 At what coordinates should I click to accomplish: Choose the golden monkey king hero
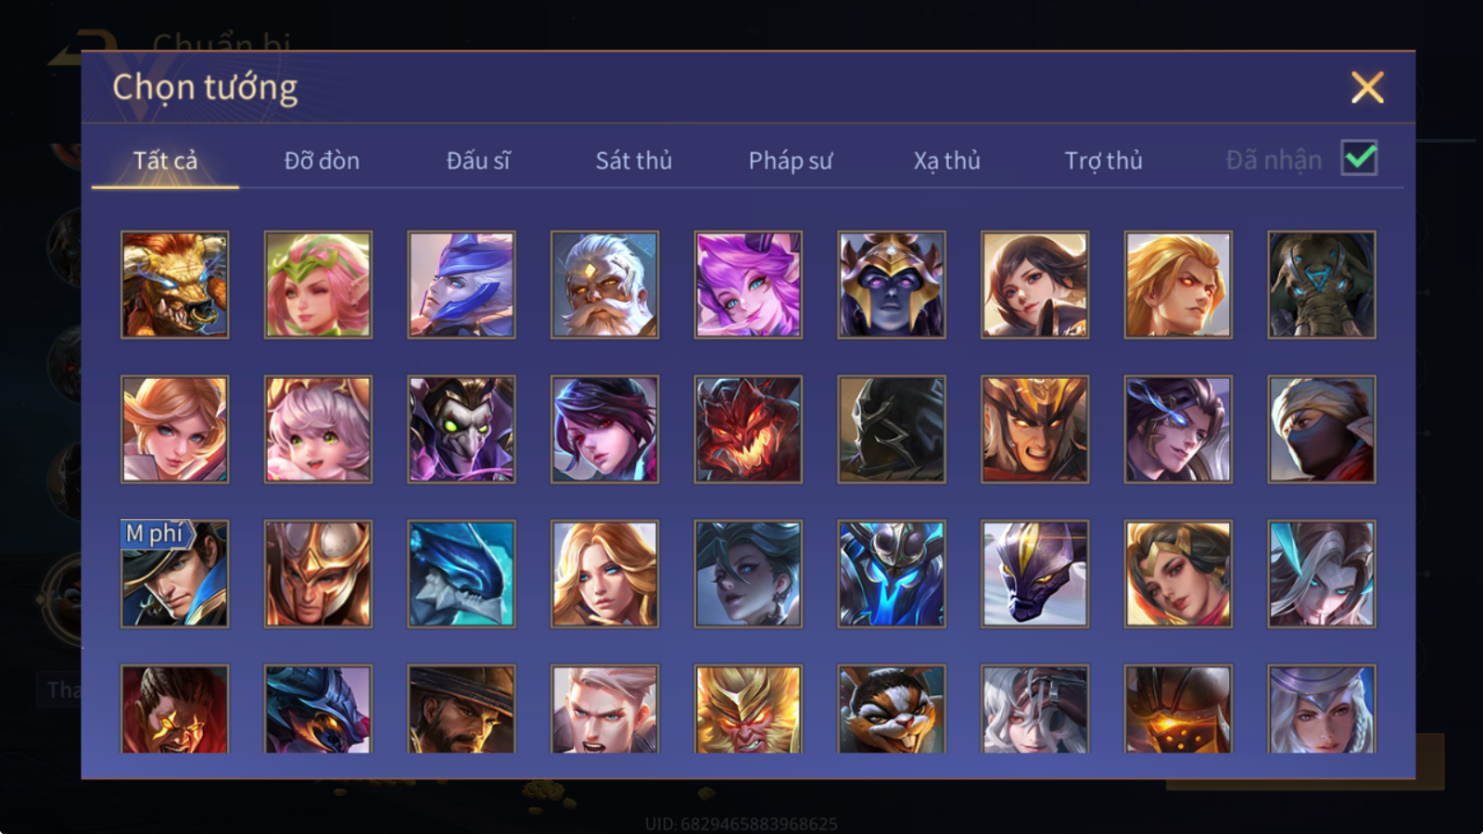[x=748, y=709]
